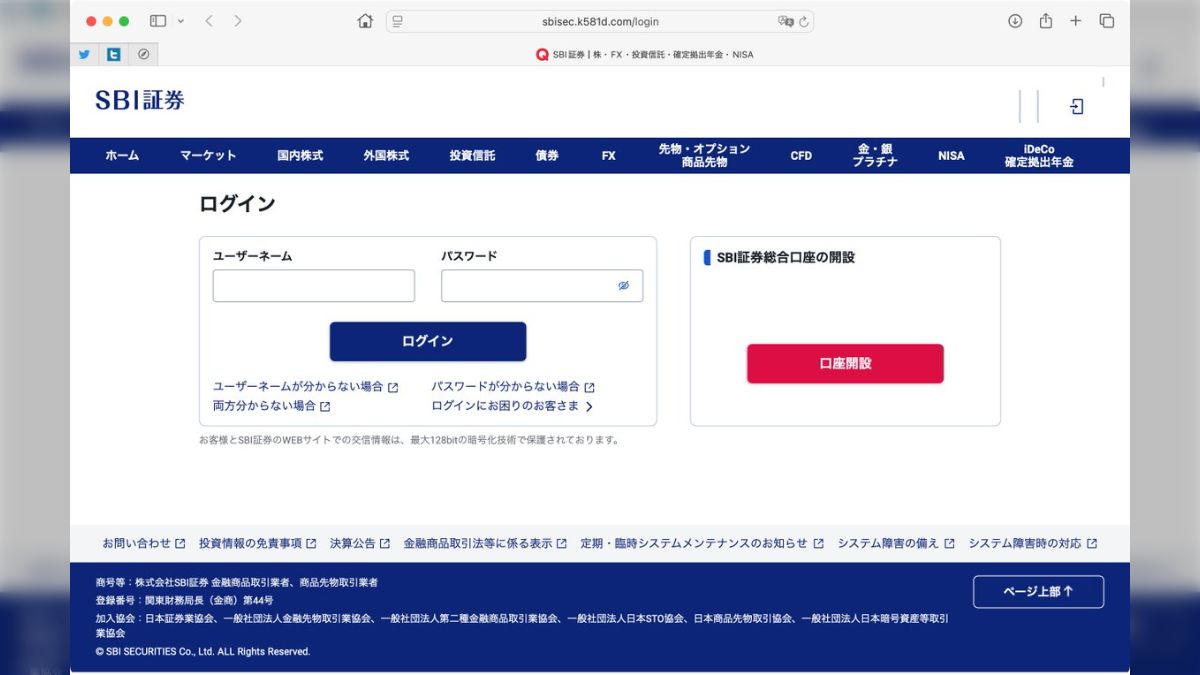
Task: Click the chevron after ログインにお困りのお客さま
Action: (x=589, y=407)
